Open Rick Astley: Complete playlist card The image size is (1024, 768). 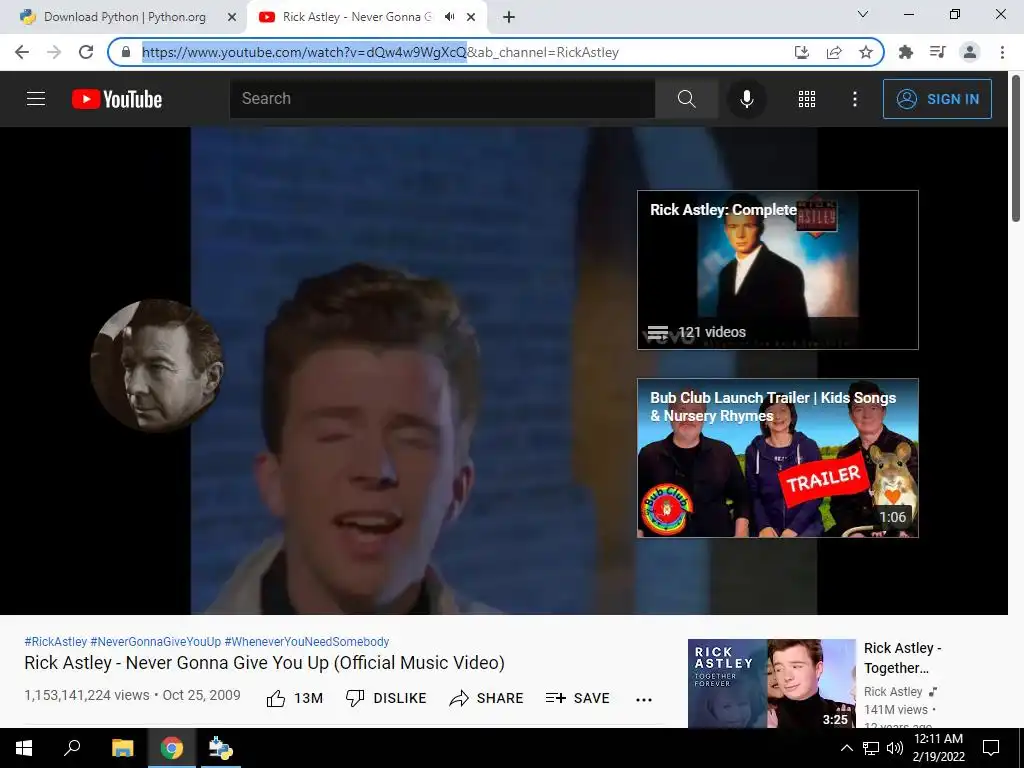(778, 270)
